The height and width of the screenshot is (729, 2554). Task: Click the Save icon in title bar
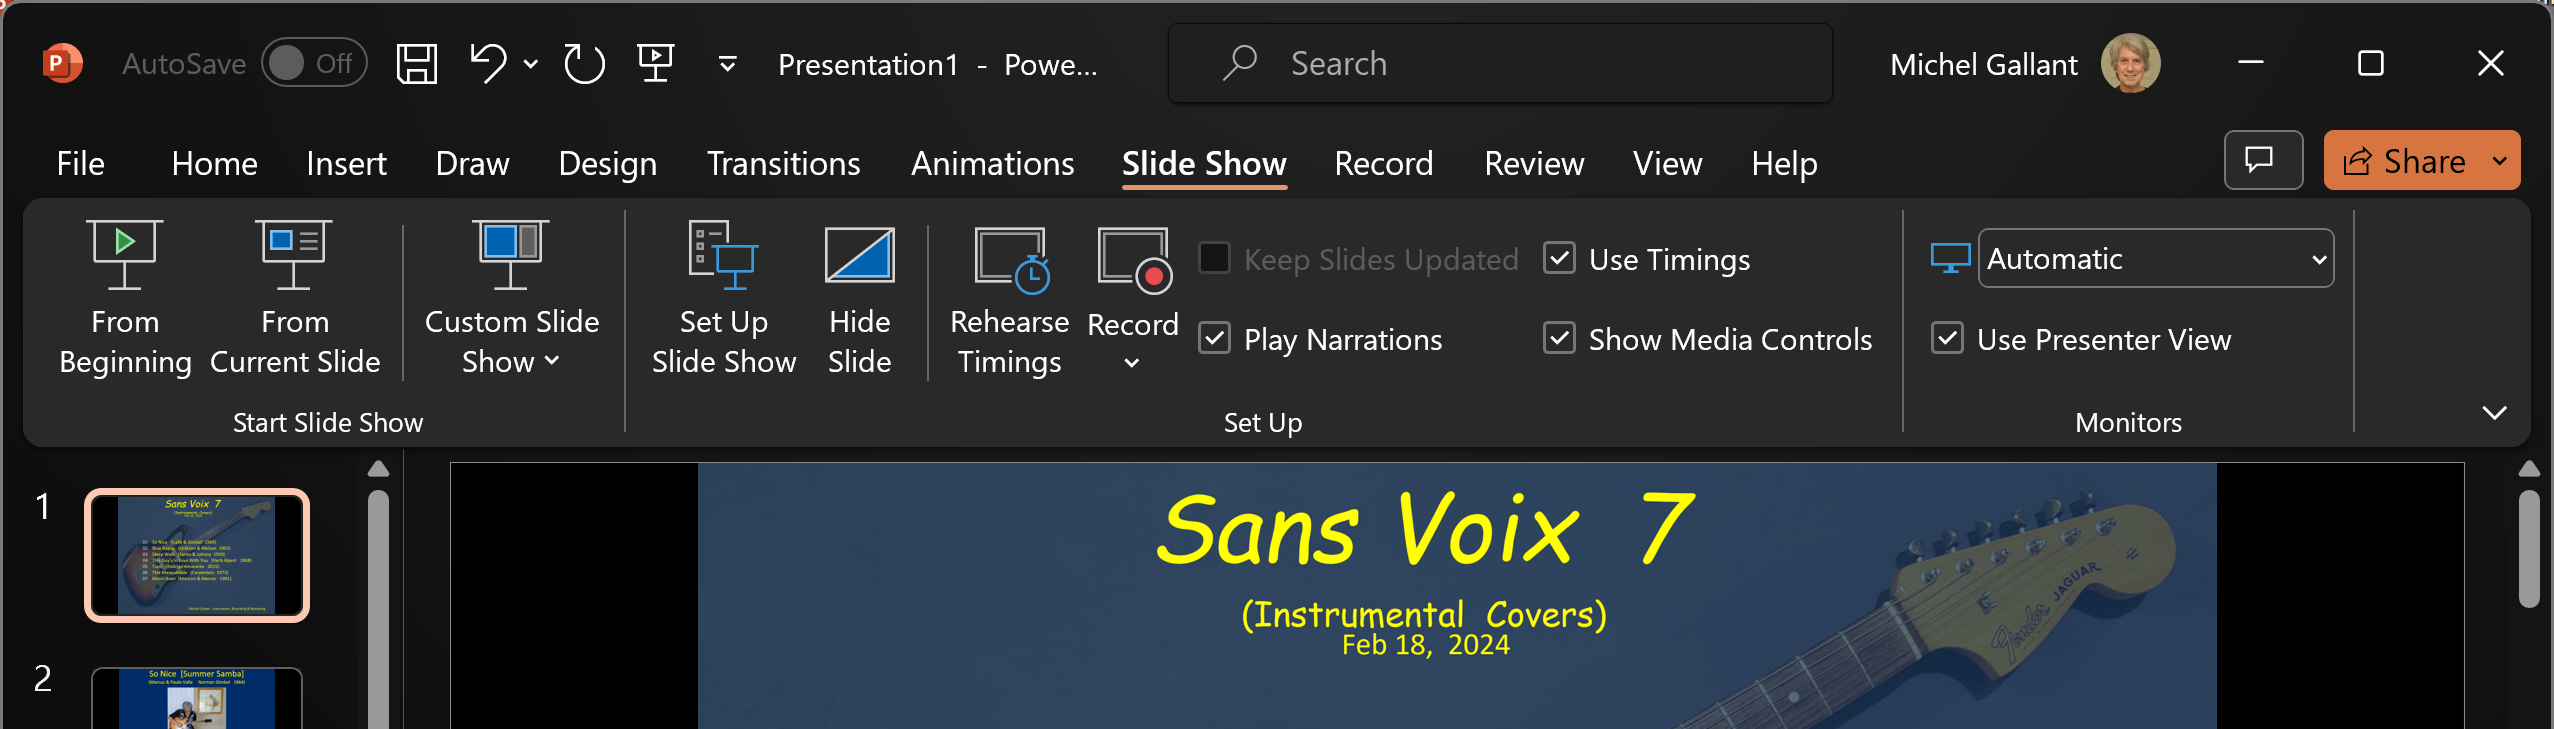pos(416,64)
